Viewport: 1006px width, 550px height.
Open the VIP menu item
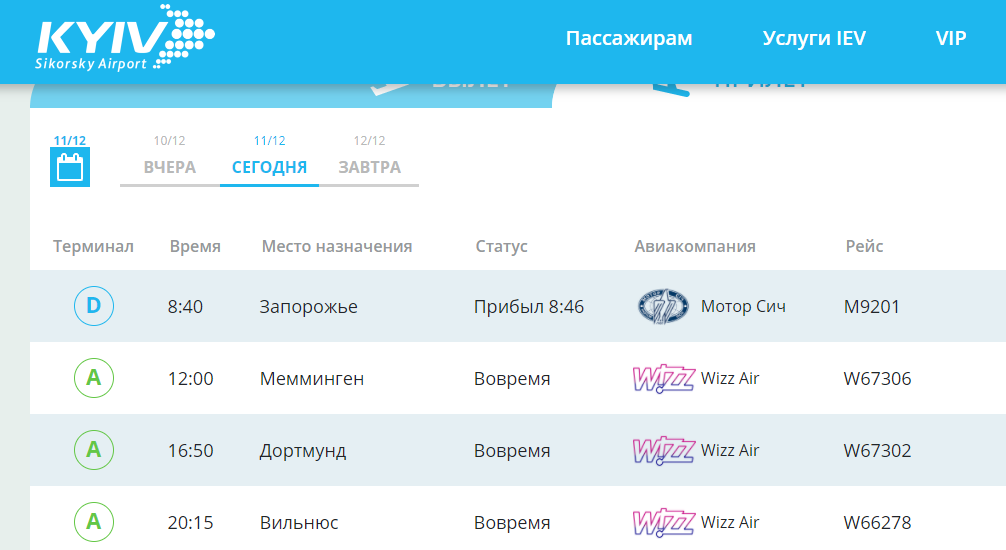pos(951,39)
